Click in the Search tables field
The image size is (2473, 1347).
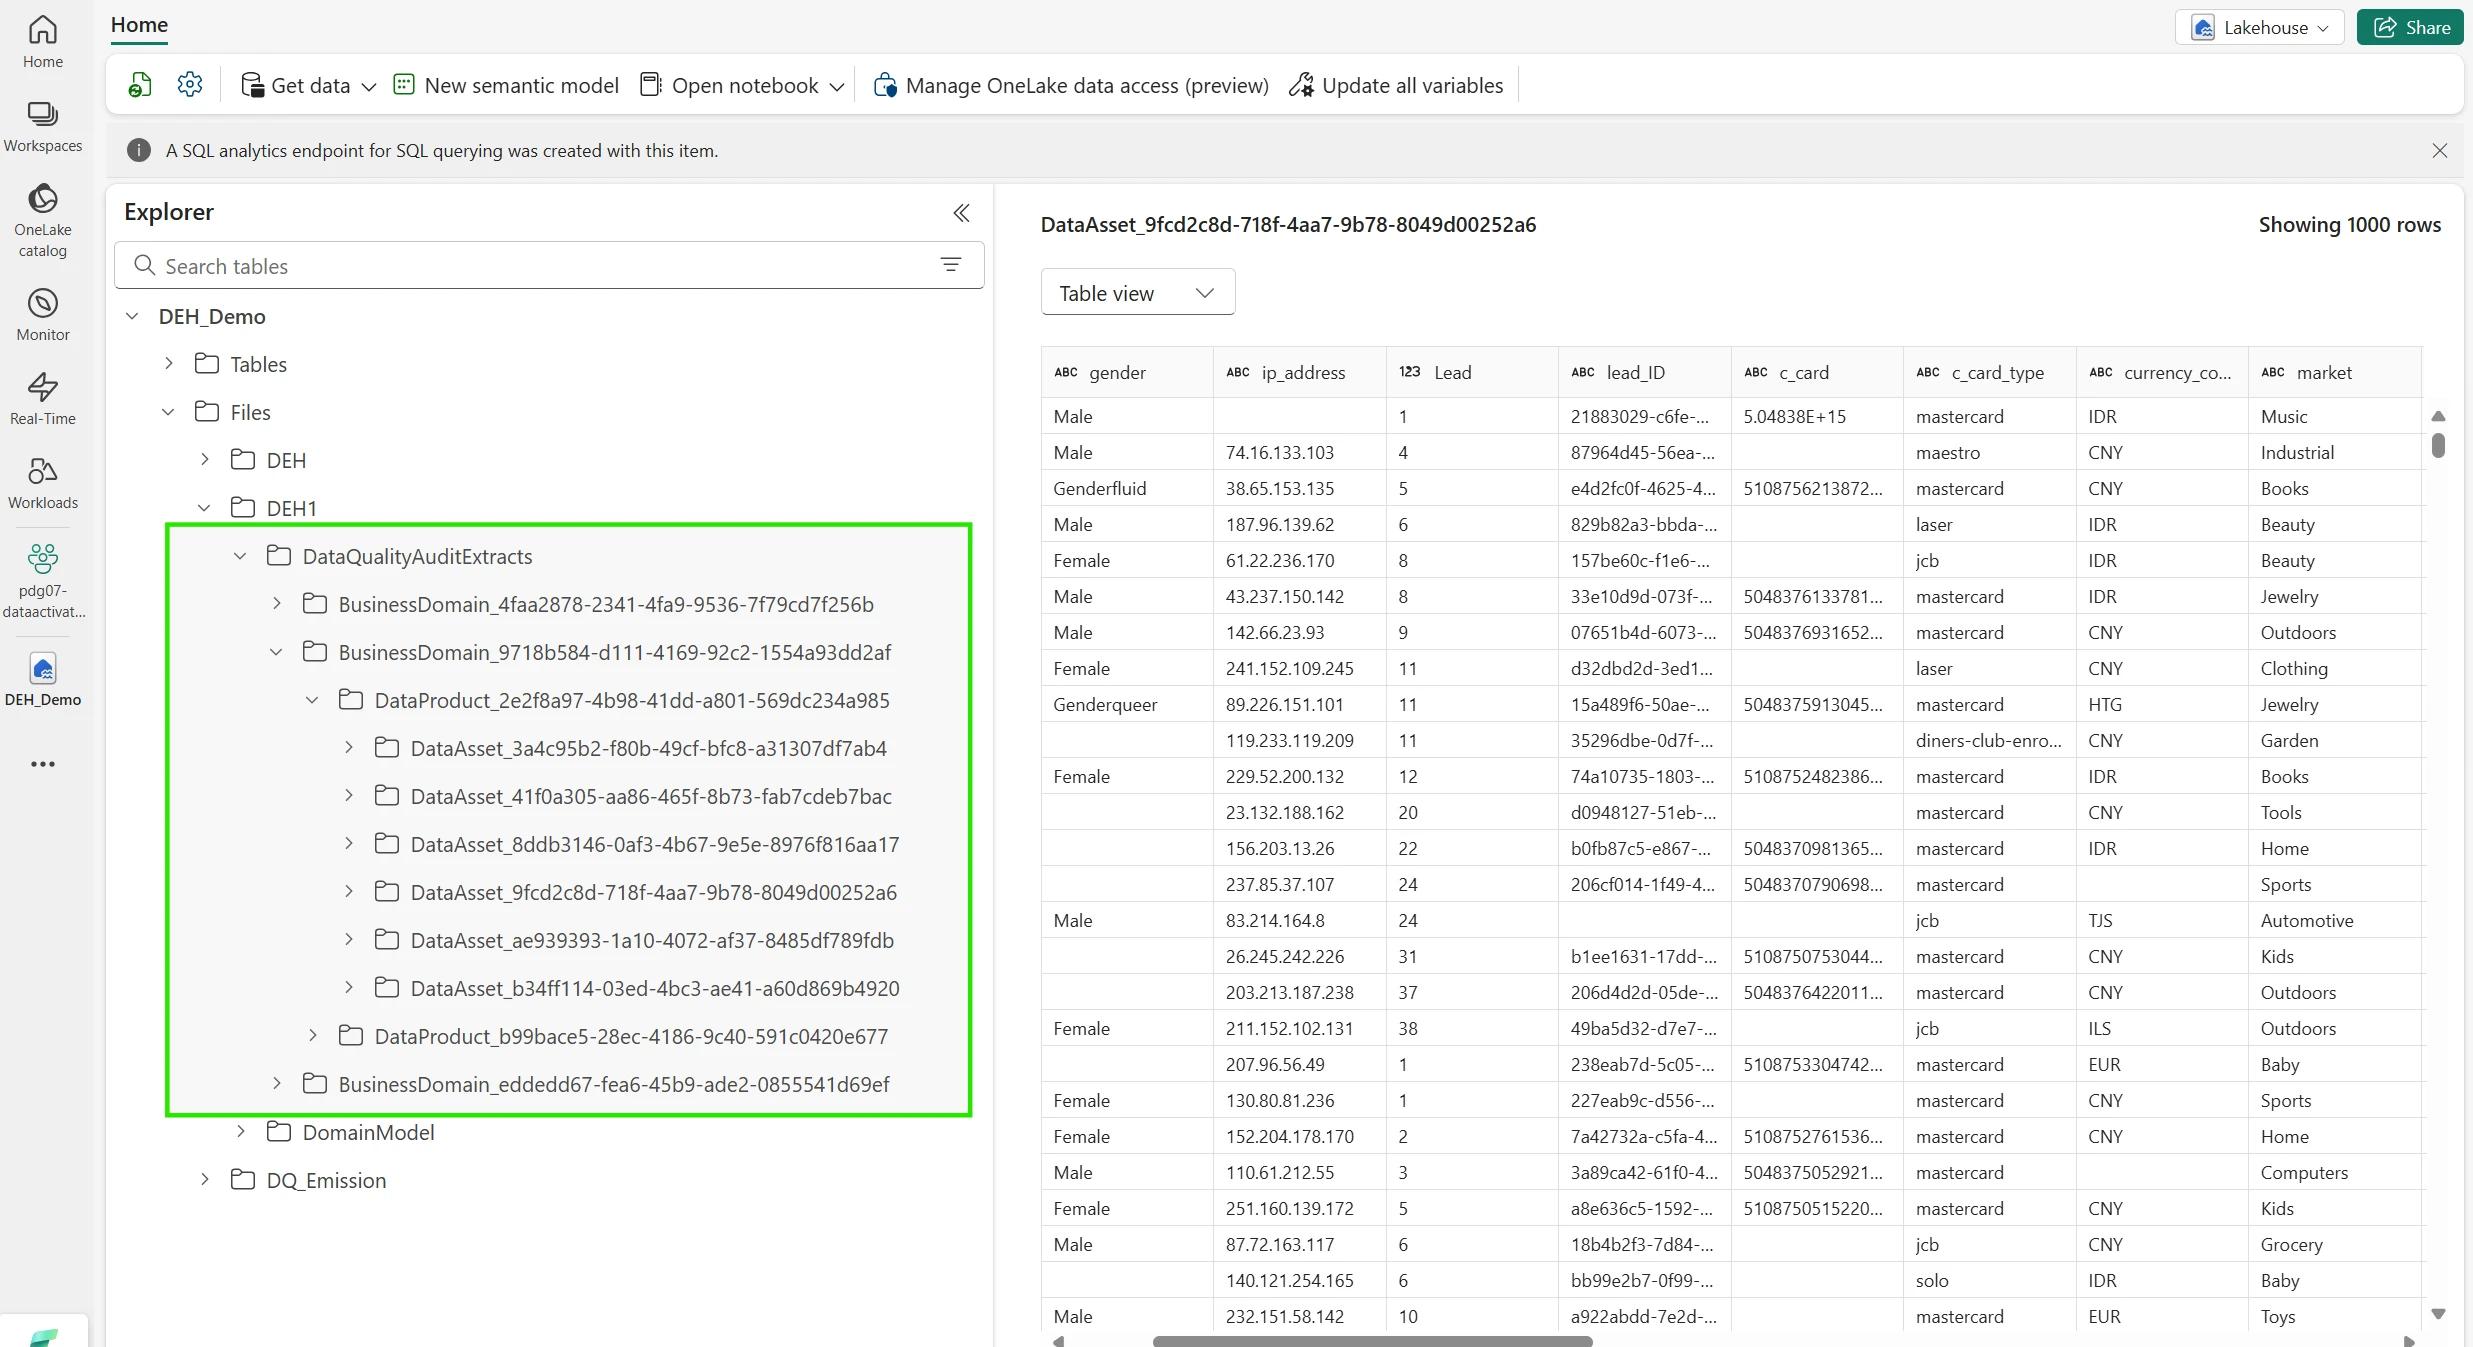point(540,265)
